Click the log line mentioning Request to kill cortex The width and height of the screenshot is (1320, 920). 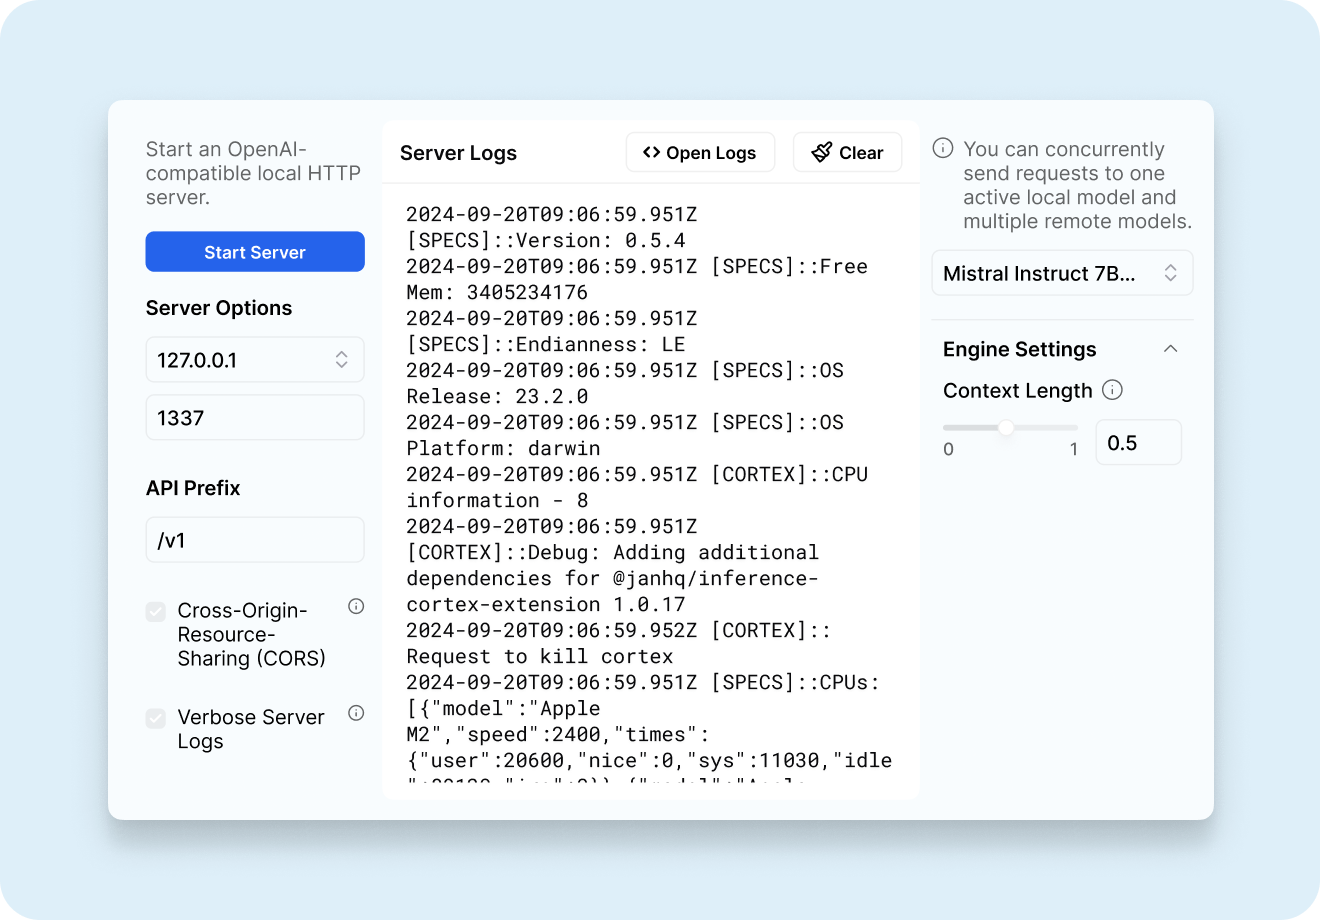click(x=539, y=656)
